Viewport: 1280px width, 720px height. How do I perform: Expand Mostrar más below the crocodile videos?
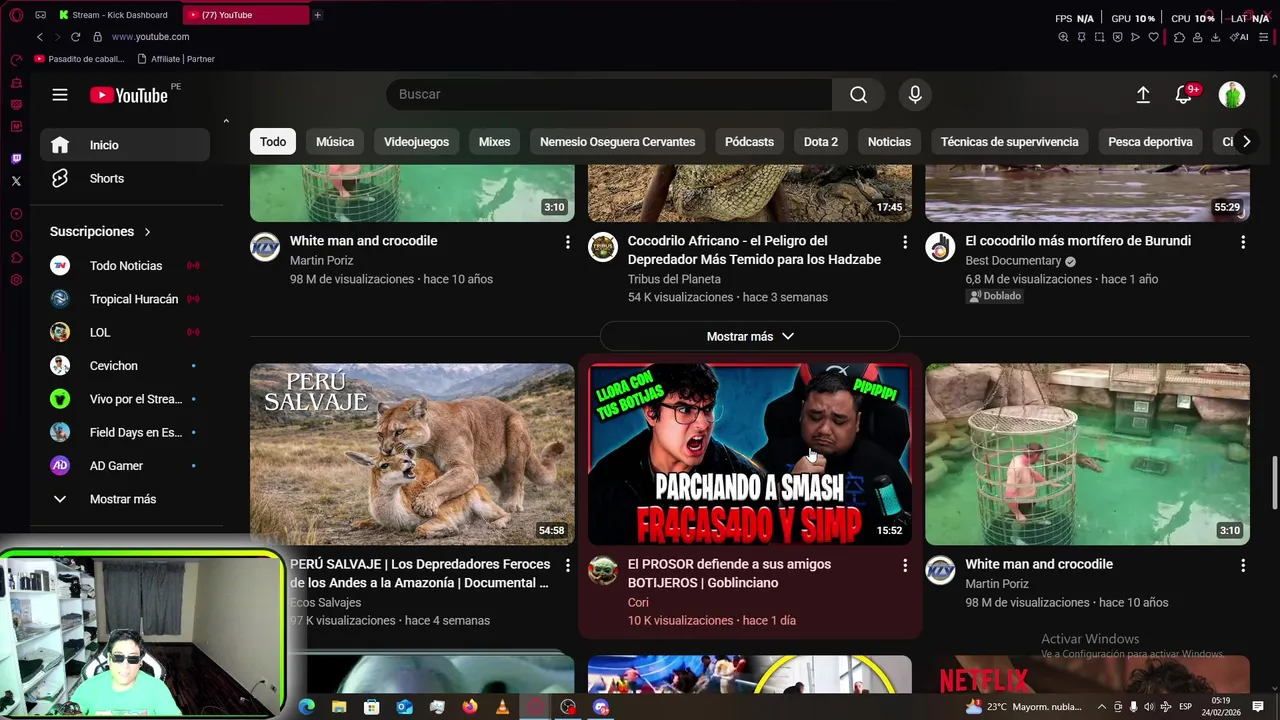[750, 336]
